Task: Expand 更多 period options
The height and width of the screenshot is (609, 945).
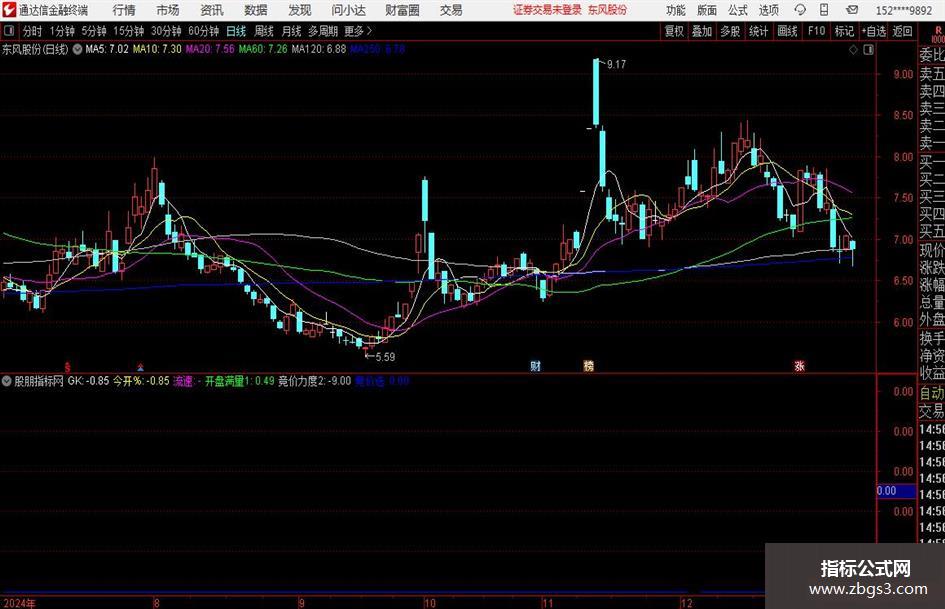Action: 358,31
